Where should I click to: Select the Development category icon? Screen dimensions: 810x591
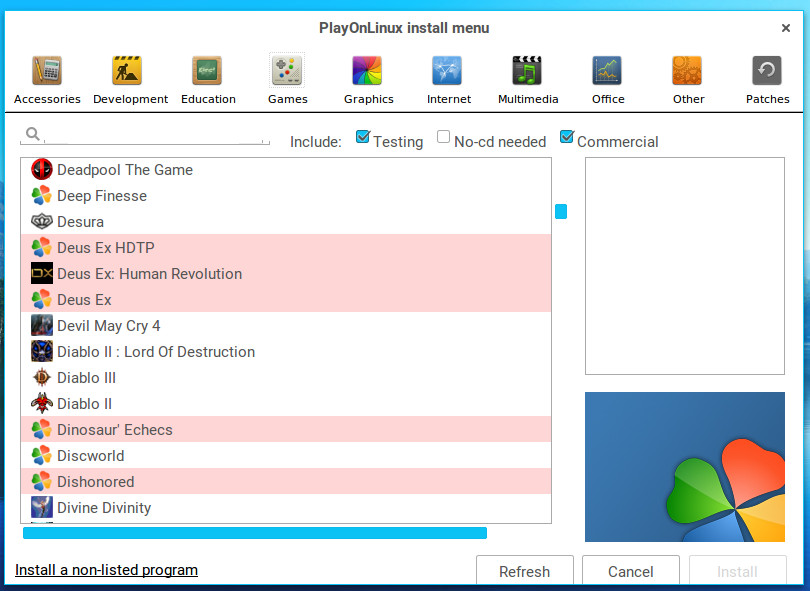click(130, 79)
